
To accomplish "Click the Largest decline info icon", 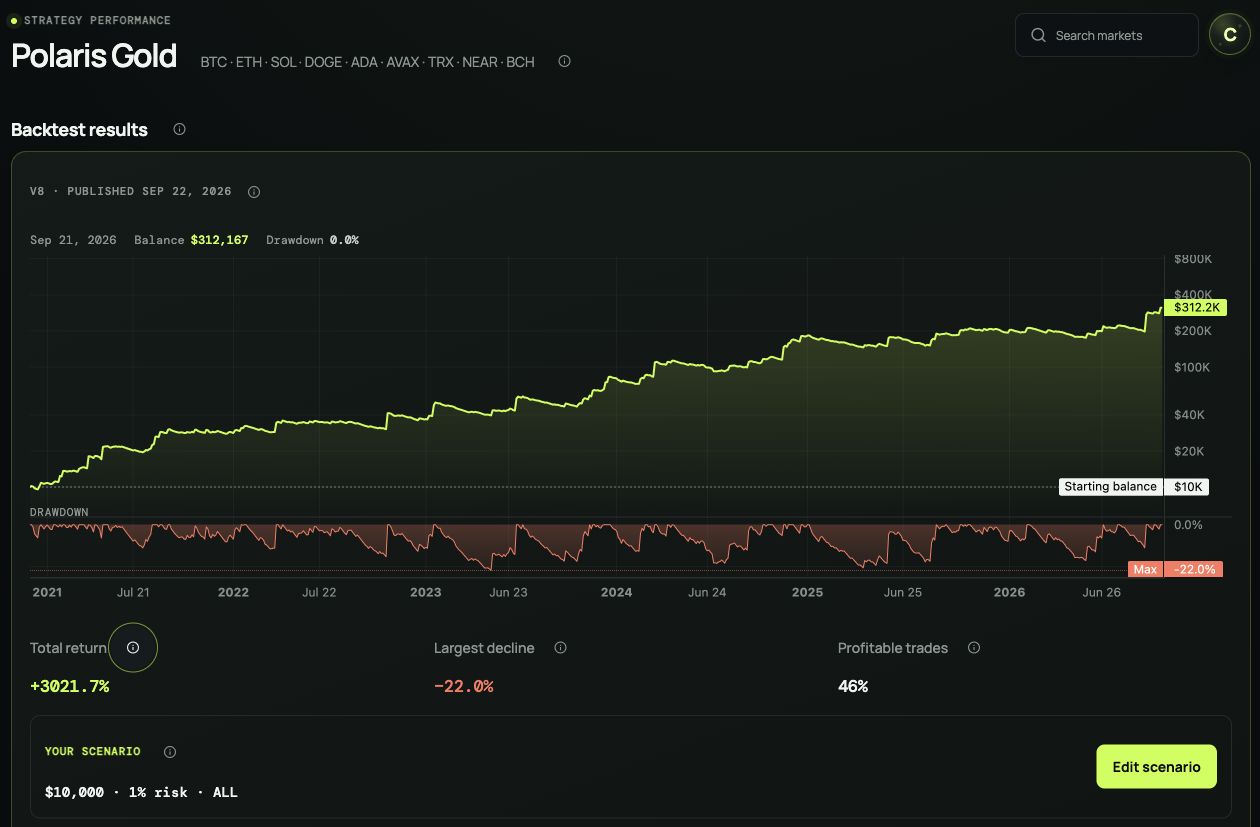I will click(x=560, y=647).
